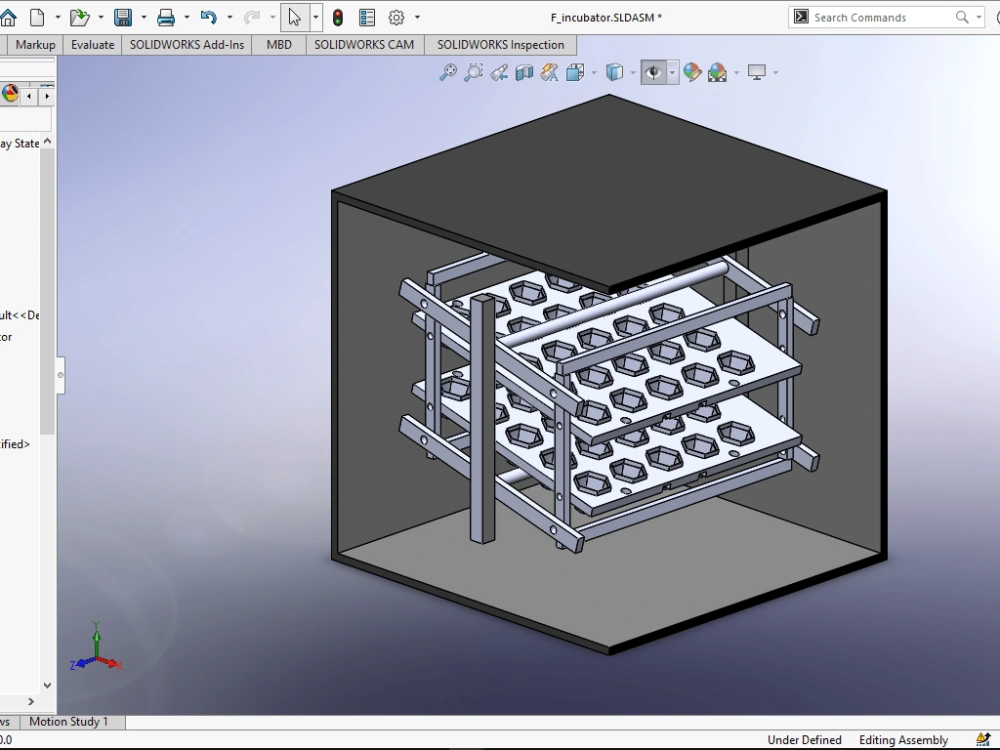Toggle the Display Style icon
The width and height of the screenshot is (1000, 750).
(x=616, y=72)
